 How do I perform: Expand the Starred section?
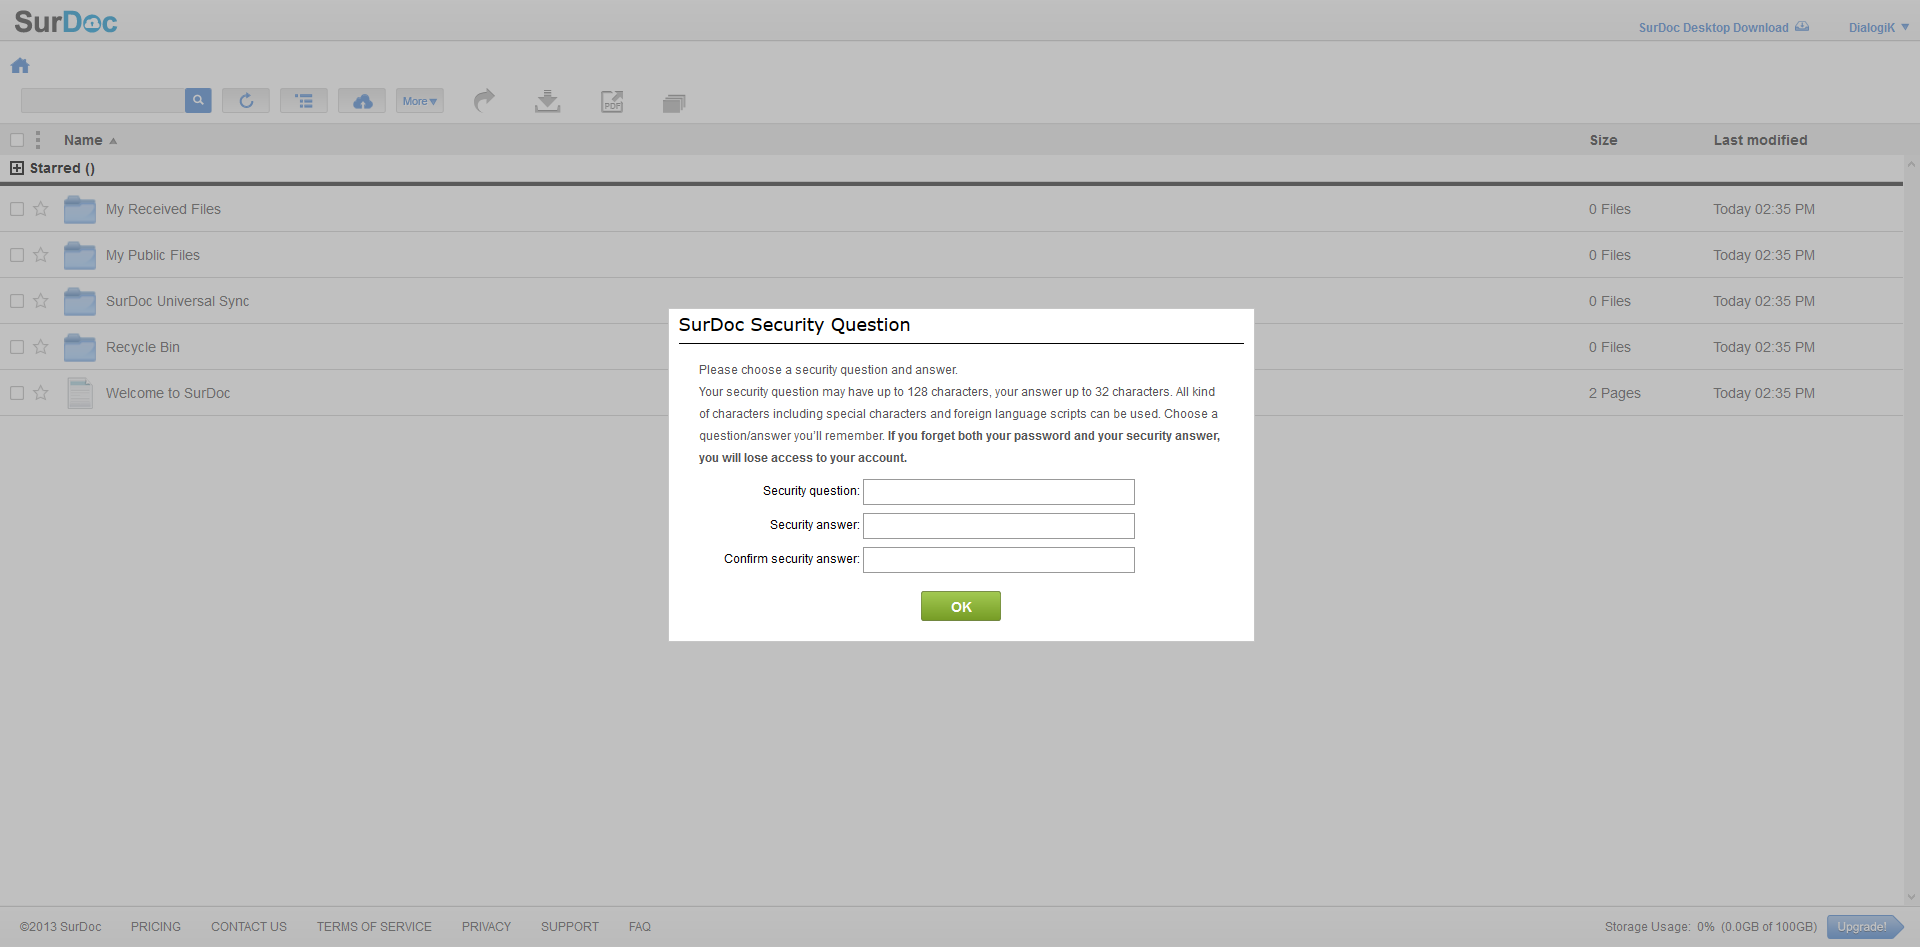pyautogui.click(x=17, y=168)
